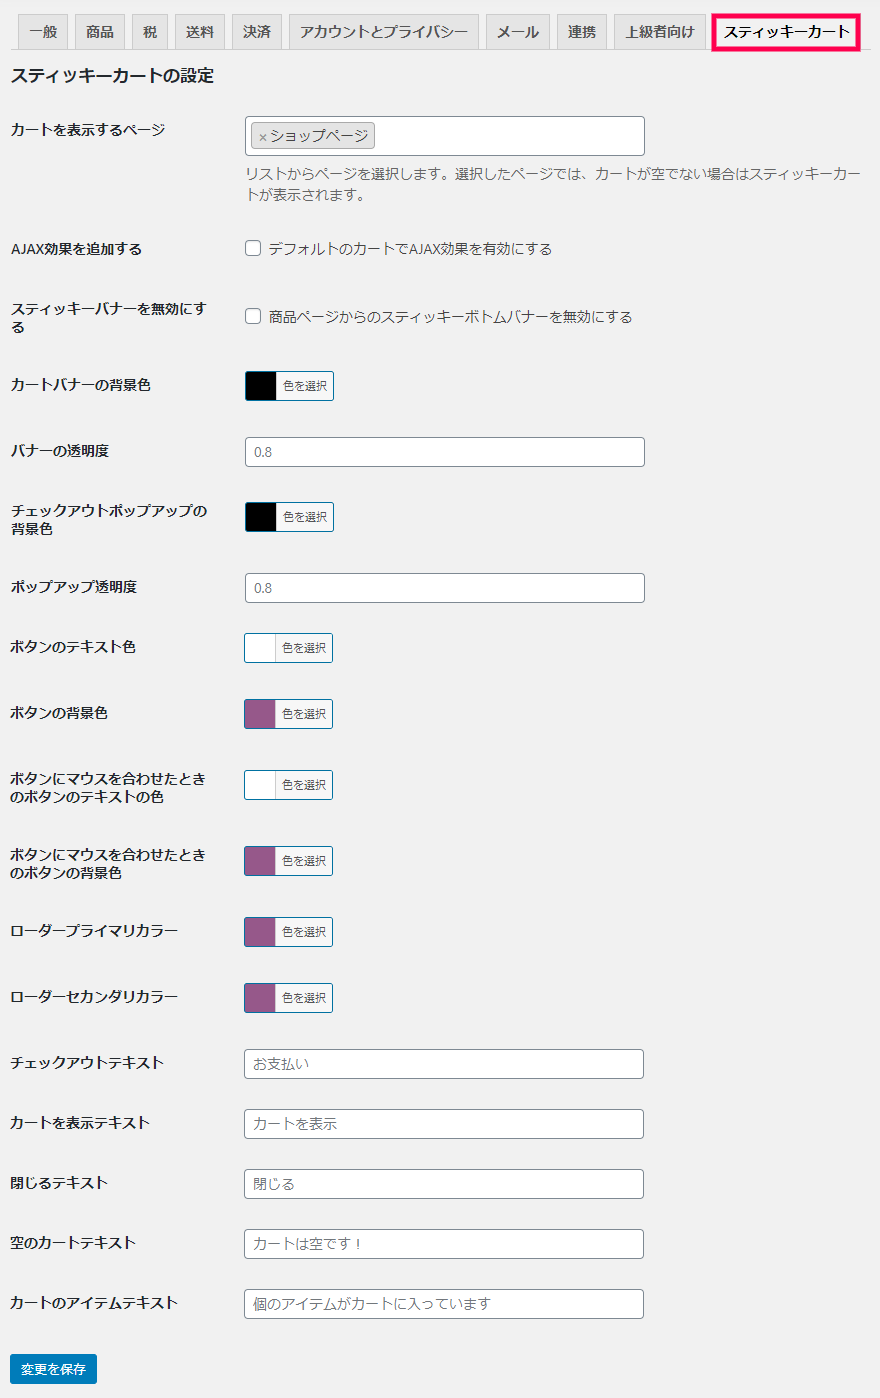Switch to the メール tab
880x1398 pixels.
click(518, 32)
